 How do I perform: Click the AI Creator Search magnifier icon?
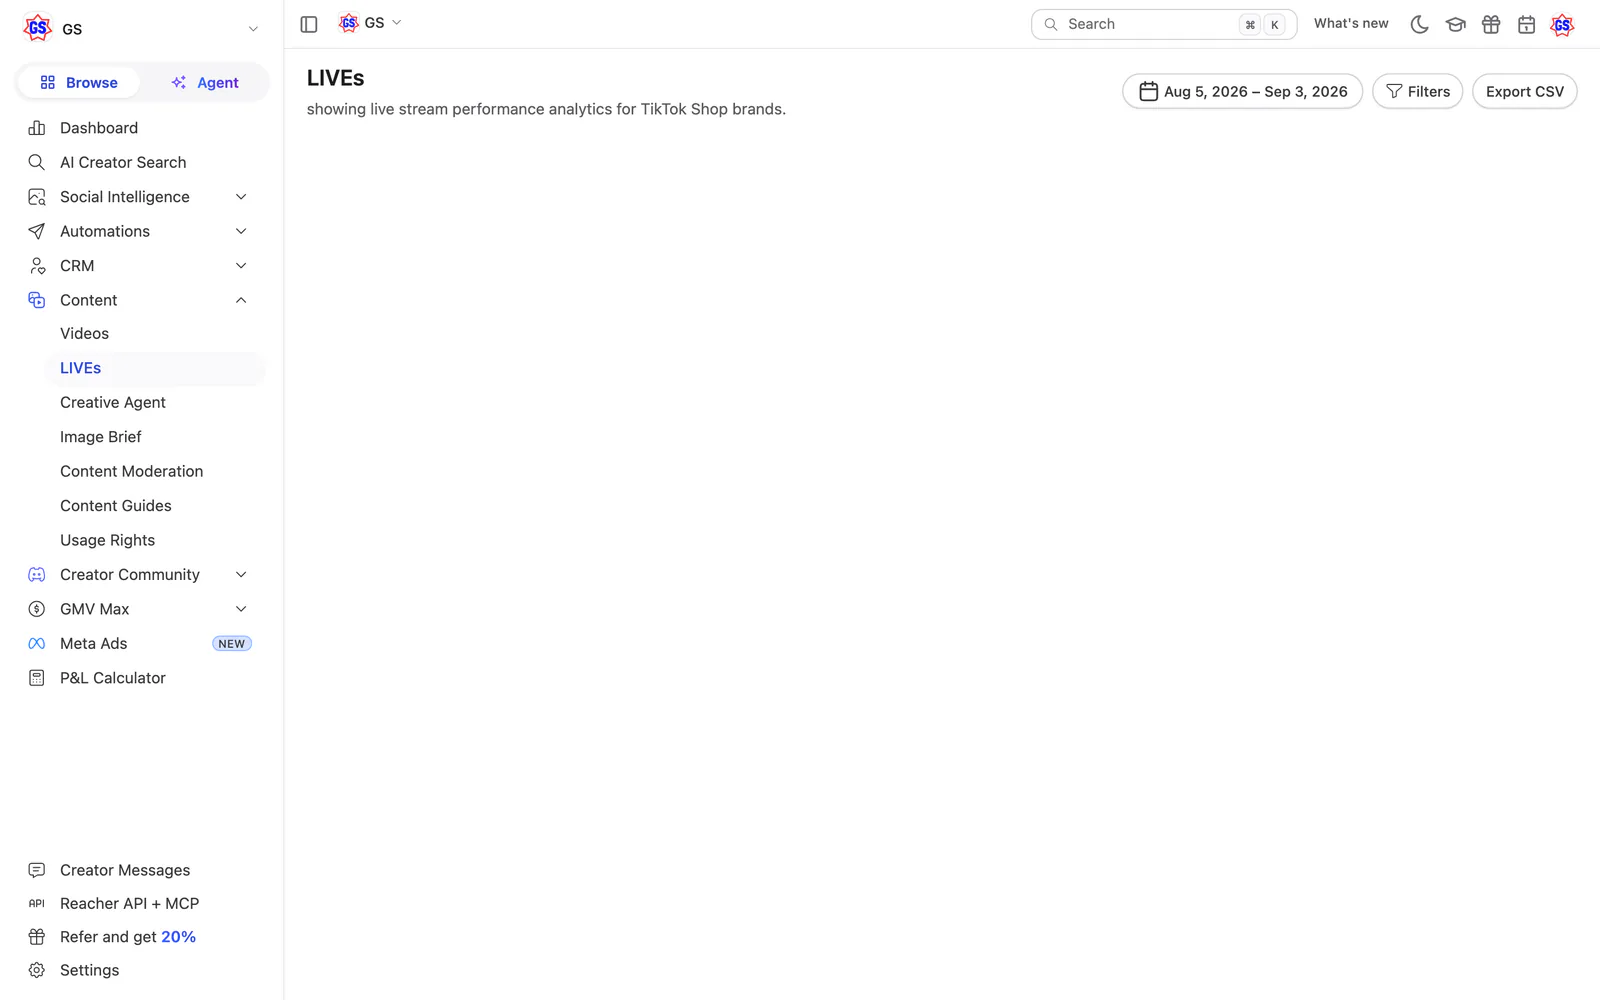pos(37,162)
